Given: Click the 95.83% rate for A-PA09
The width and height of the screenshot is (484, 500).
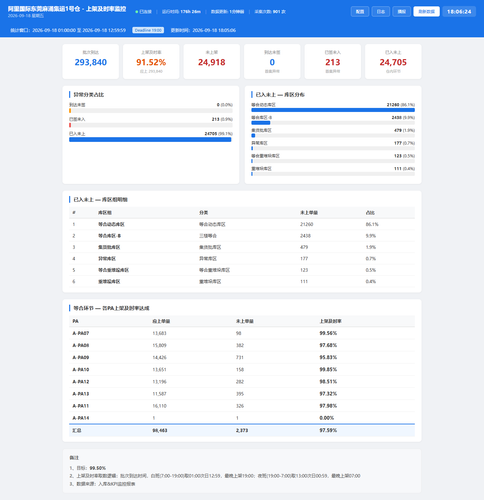Looking at the screenshot, I should pos(328,357).
